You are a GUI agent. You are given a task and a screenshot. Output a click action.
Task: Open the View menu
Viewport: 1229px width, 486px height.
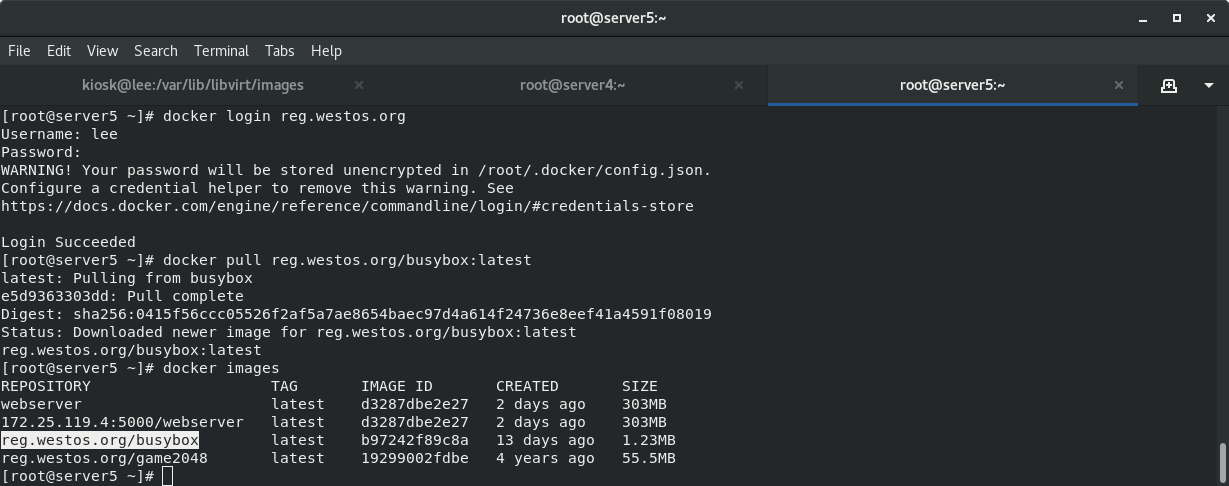coord(102,50)
